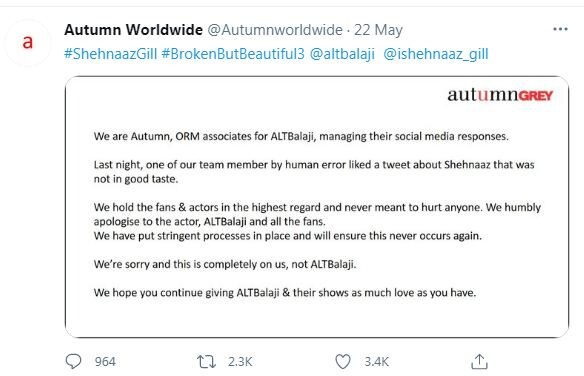Click the share upload icon
This screenshot has width=584, height=376.
[x=479, y=361]
